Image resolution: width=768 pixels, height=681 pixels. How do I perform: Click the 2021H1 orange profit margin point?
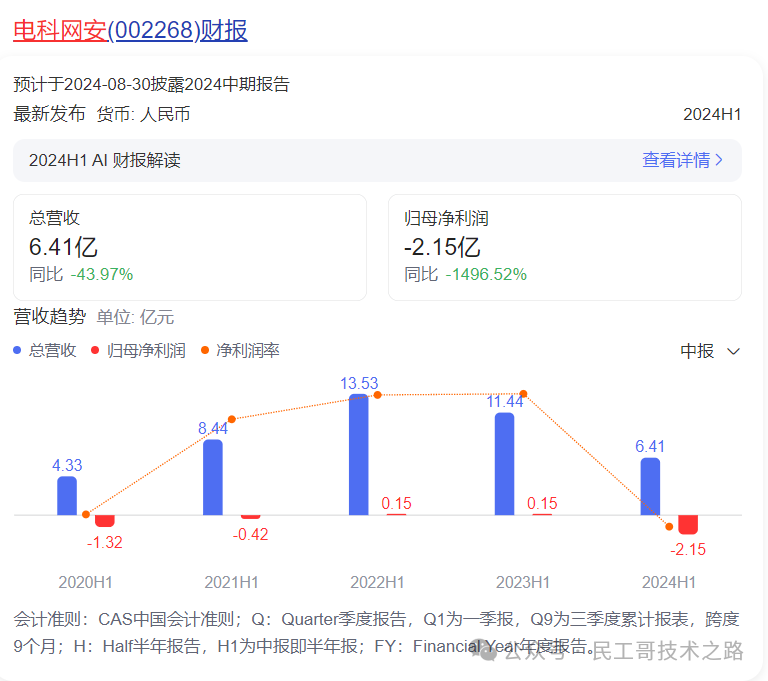coord(232,419)
